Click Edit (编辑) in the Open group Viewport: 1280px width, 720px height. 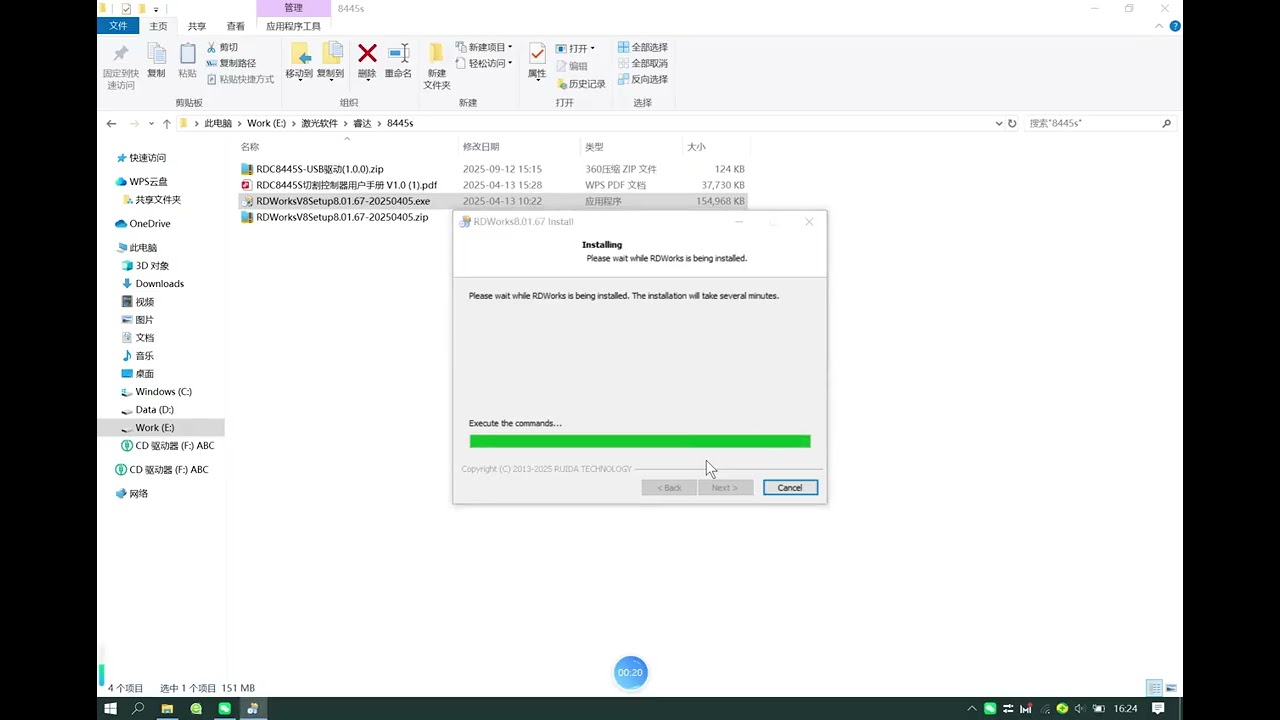(571, 66)
